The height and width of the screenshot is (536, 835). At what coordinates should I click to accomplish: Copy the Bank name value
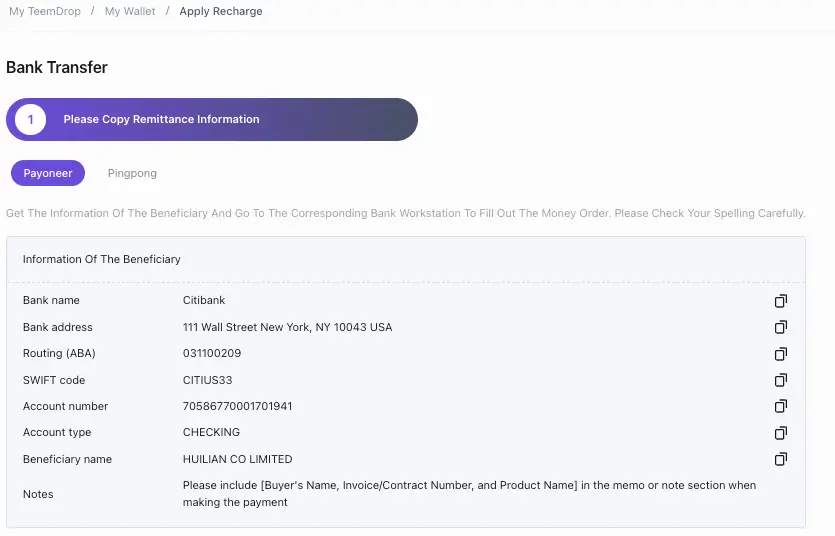[781, 301]
